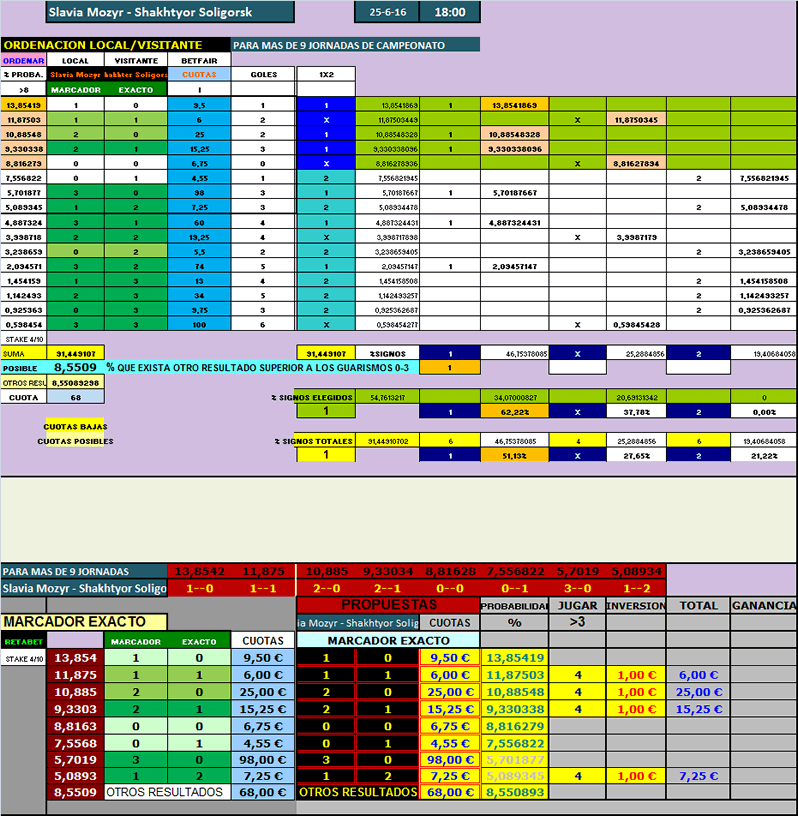The width and height of the screenshot is (798, 816).
Task: Select the JUGAR column header
Action: point(577,606)
